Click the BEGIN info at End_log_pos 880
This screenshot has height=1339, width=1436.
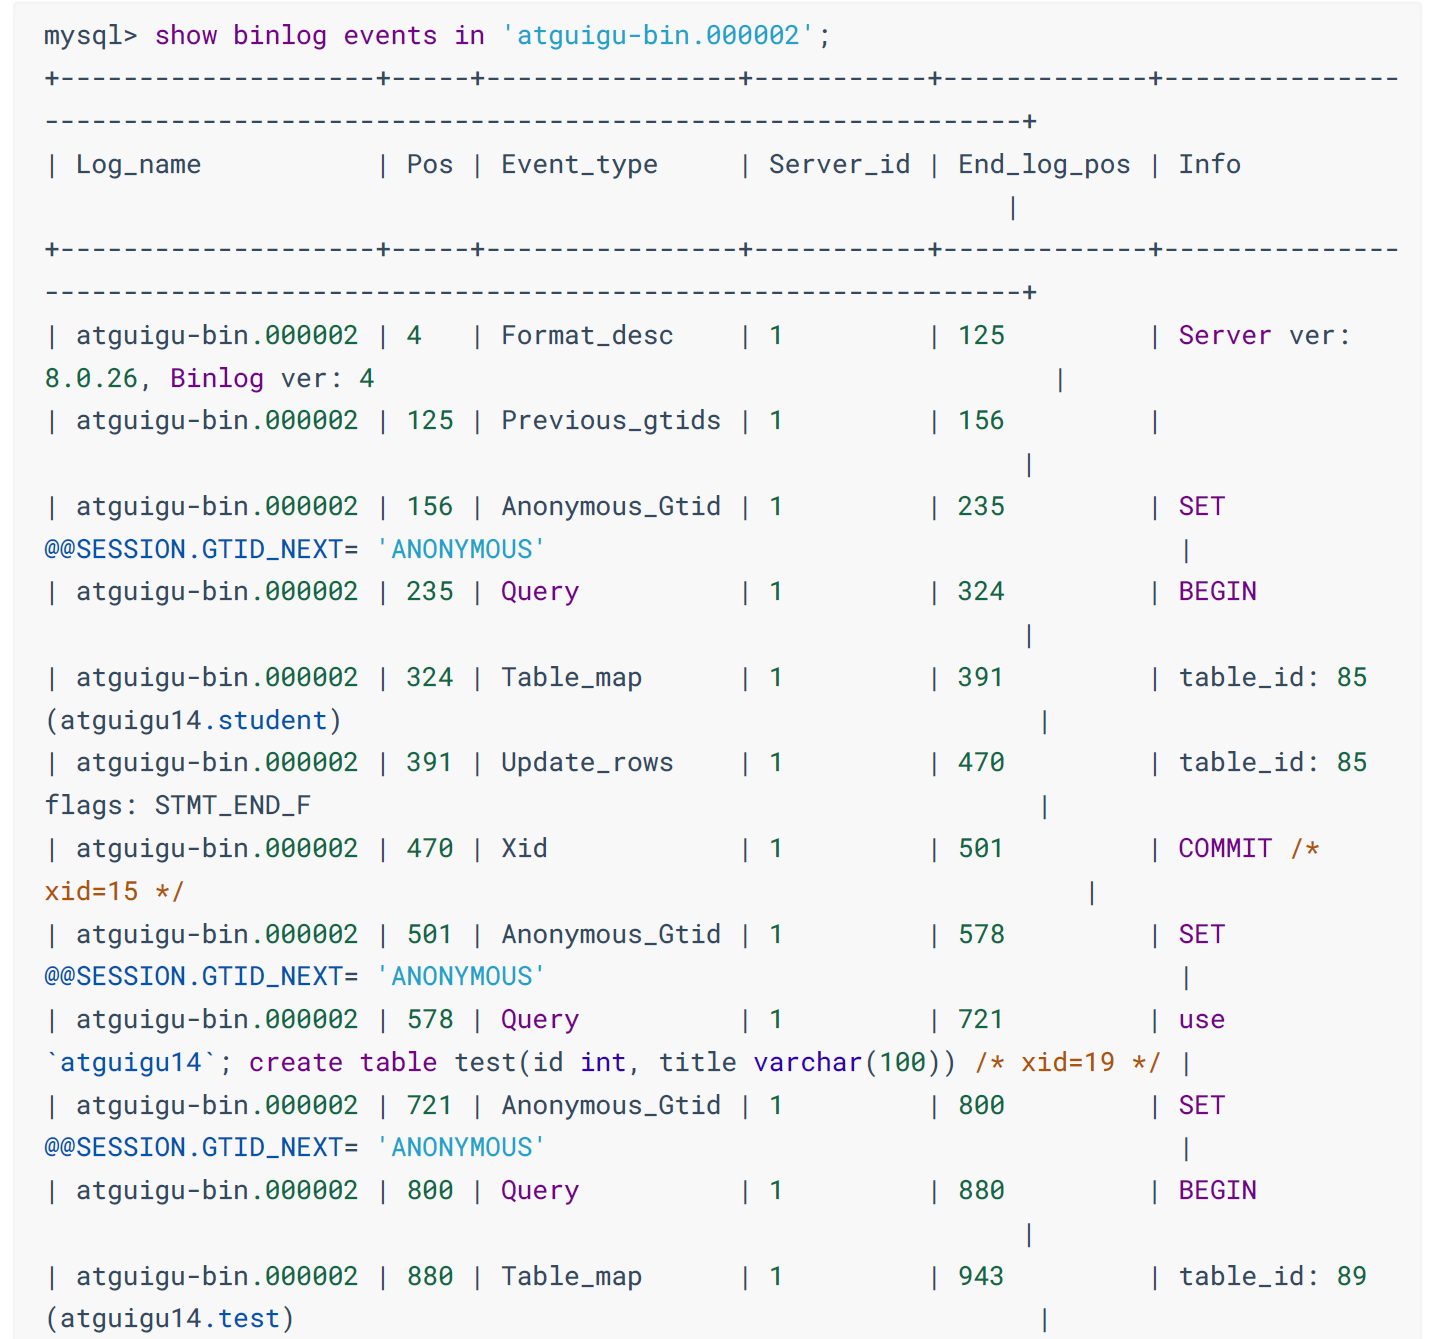pos(1218,1191)
